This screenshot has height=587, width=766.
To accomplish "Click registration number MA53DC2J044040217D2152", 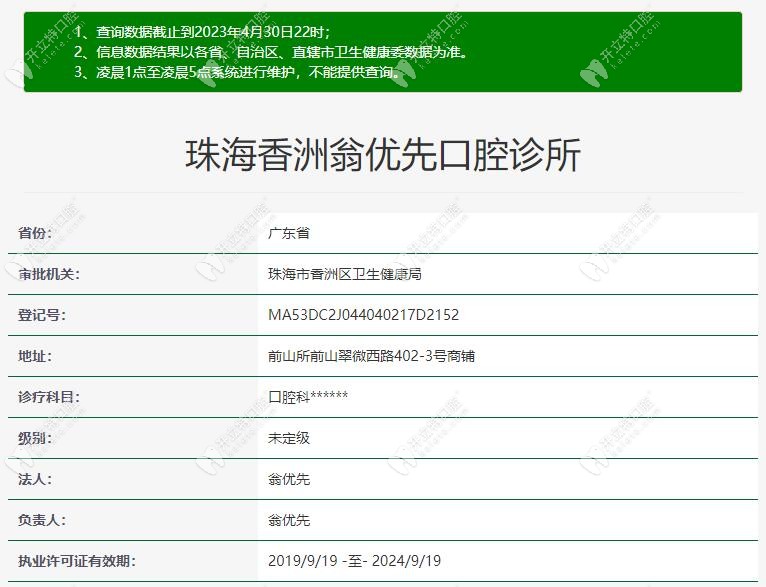I will point(363,315).
